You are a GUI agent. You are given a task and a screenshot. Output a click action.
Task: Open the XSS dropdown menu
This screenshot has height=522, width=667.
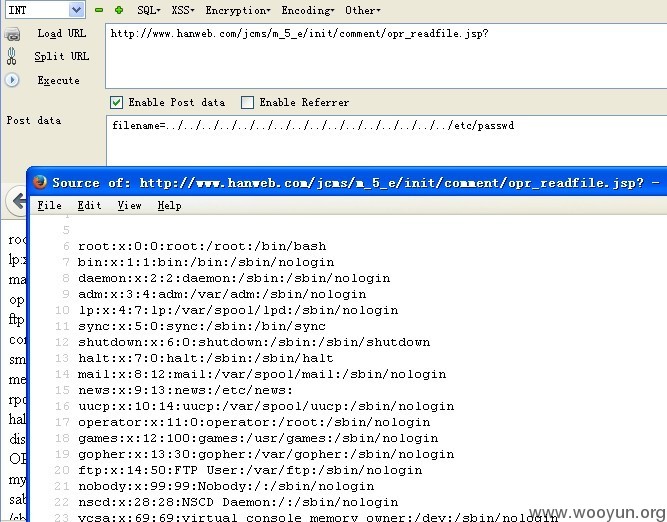183,10
